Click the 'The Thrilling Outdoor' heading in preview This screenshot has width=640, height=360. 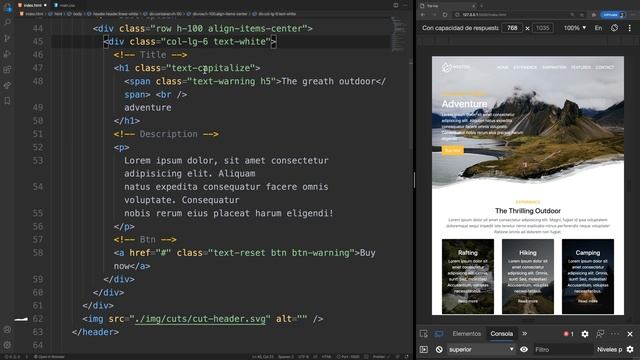[x=528, y=211]
